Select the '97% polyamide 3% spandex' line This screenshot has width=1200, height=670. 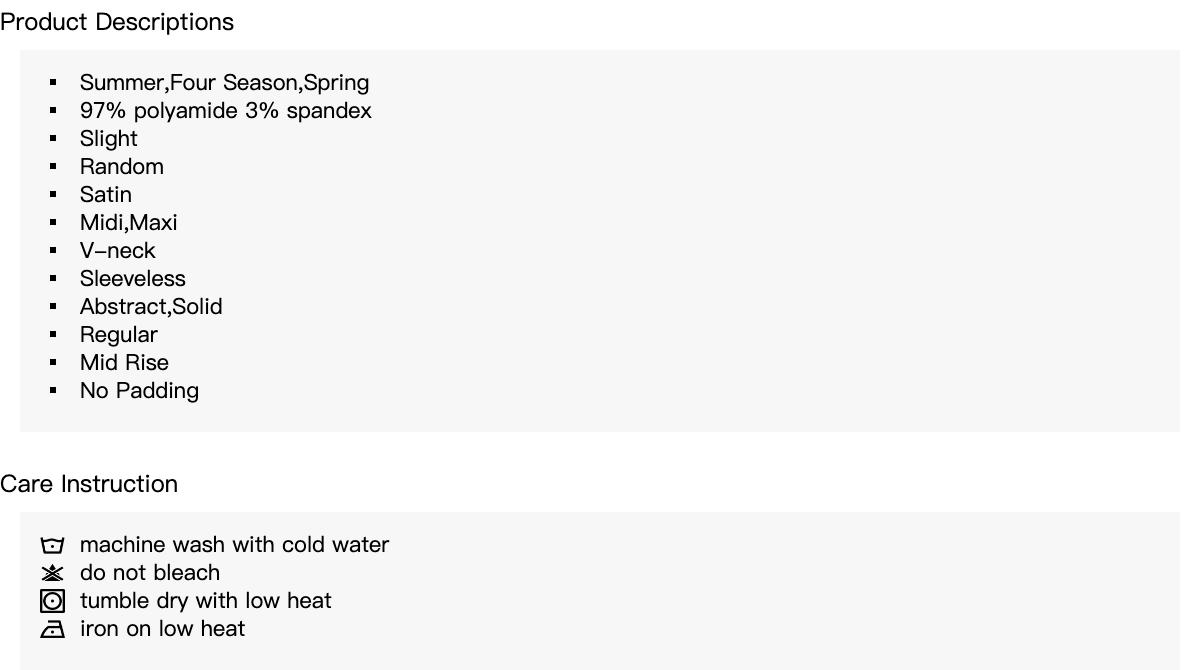point(225,111)
